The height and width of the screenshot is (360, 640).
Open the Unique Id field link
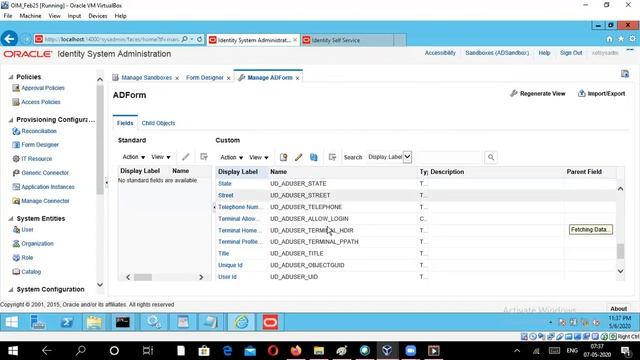230,265
